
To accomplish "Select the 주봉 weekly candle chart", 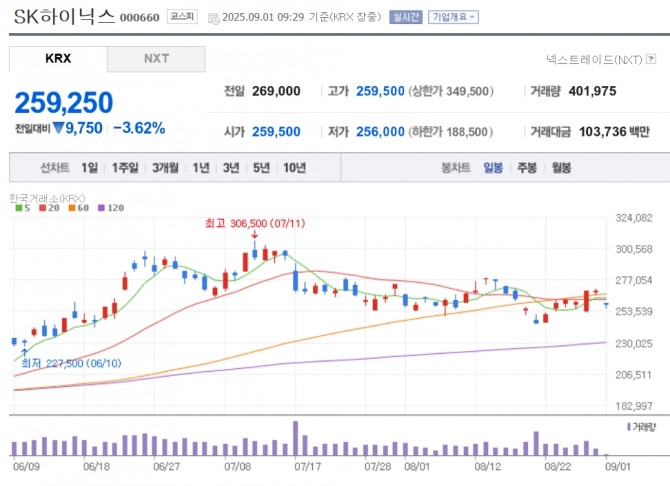I will click(527, 168).
